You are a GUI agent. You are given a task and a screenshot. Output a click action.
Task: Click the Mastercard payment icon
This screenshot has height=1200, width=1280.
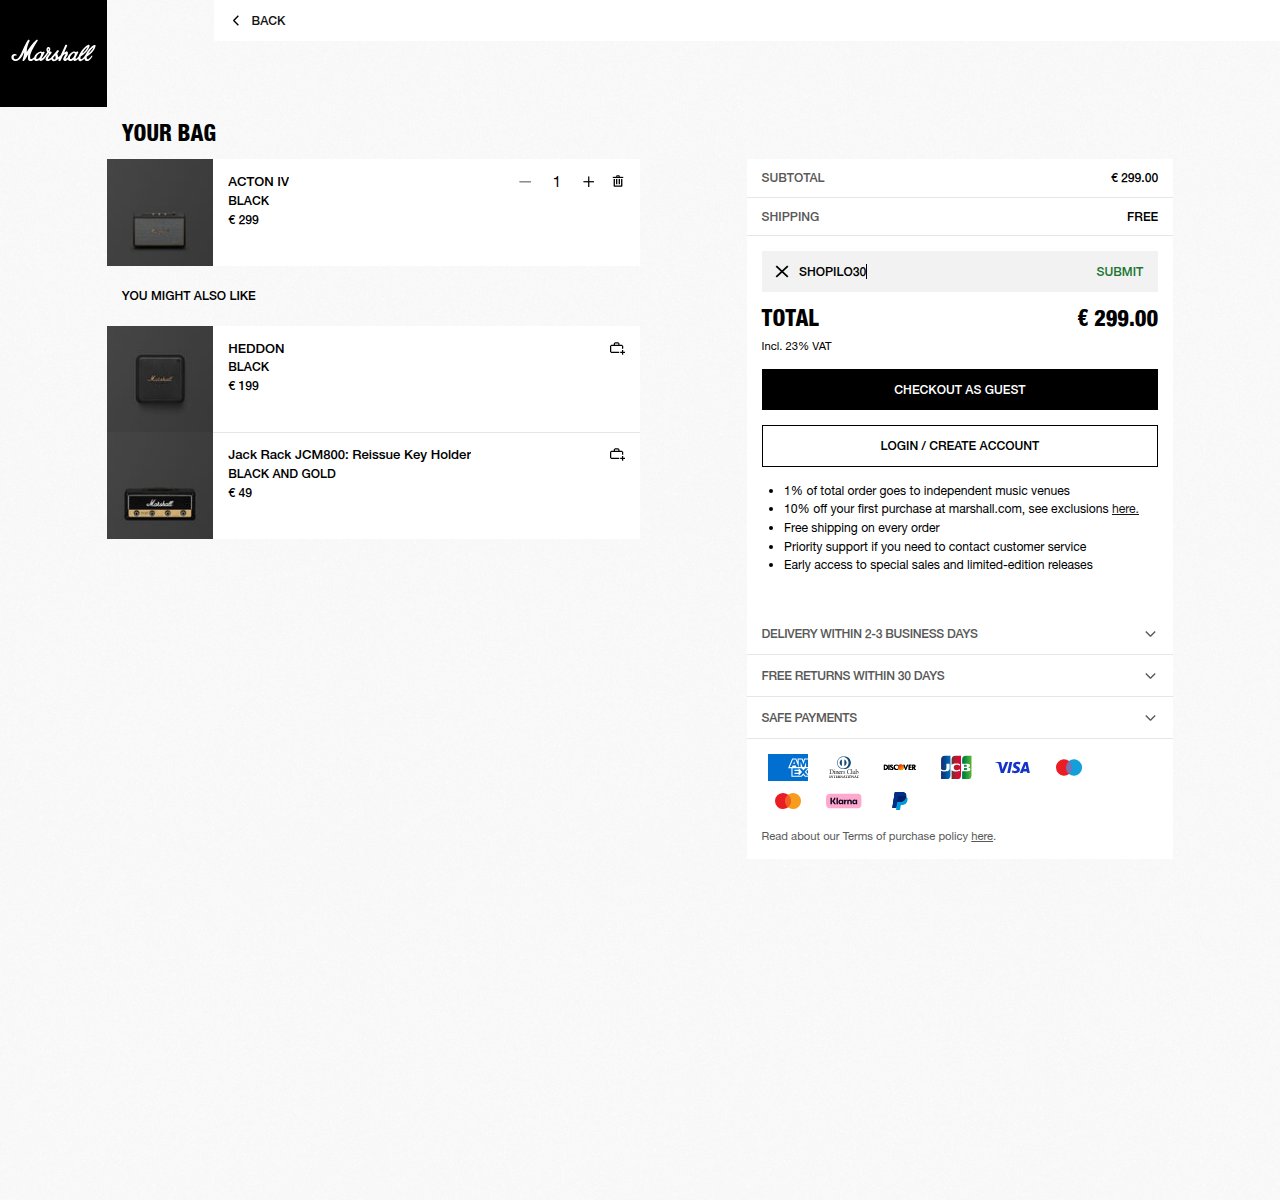click(x=788, y=801)
